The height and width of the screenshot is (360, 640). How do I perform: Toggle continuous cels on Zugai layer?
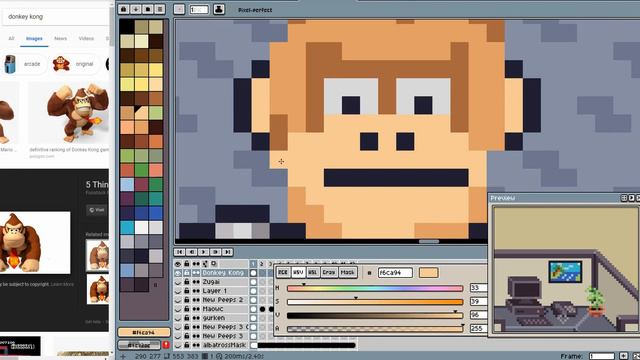click(x=196, y=282)
